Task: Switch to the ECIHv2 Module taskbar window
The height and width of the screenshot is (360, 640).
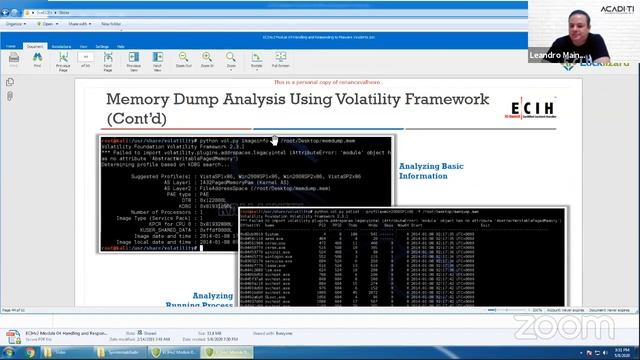Action: coord(174,352)
